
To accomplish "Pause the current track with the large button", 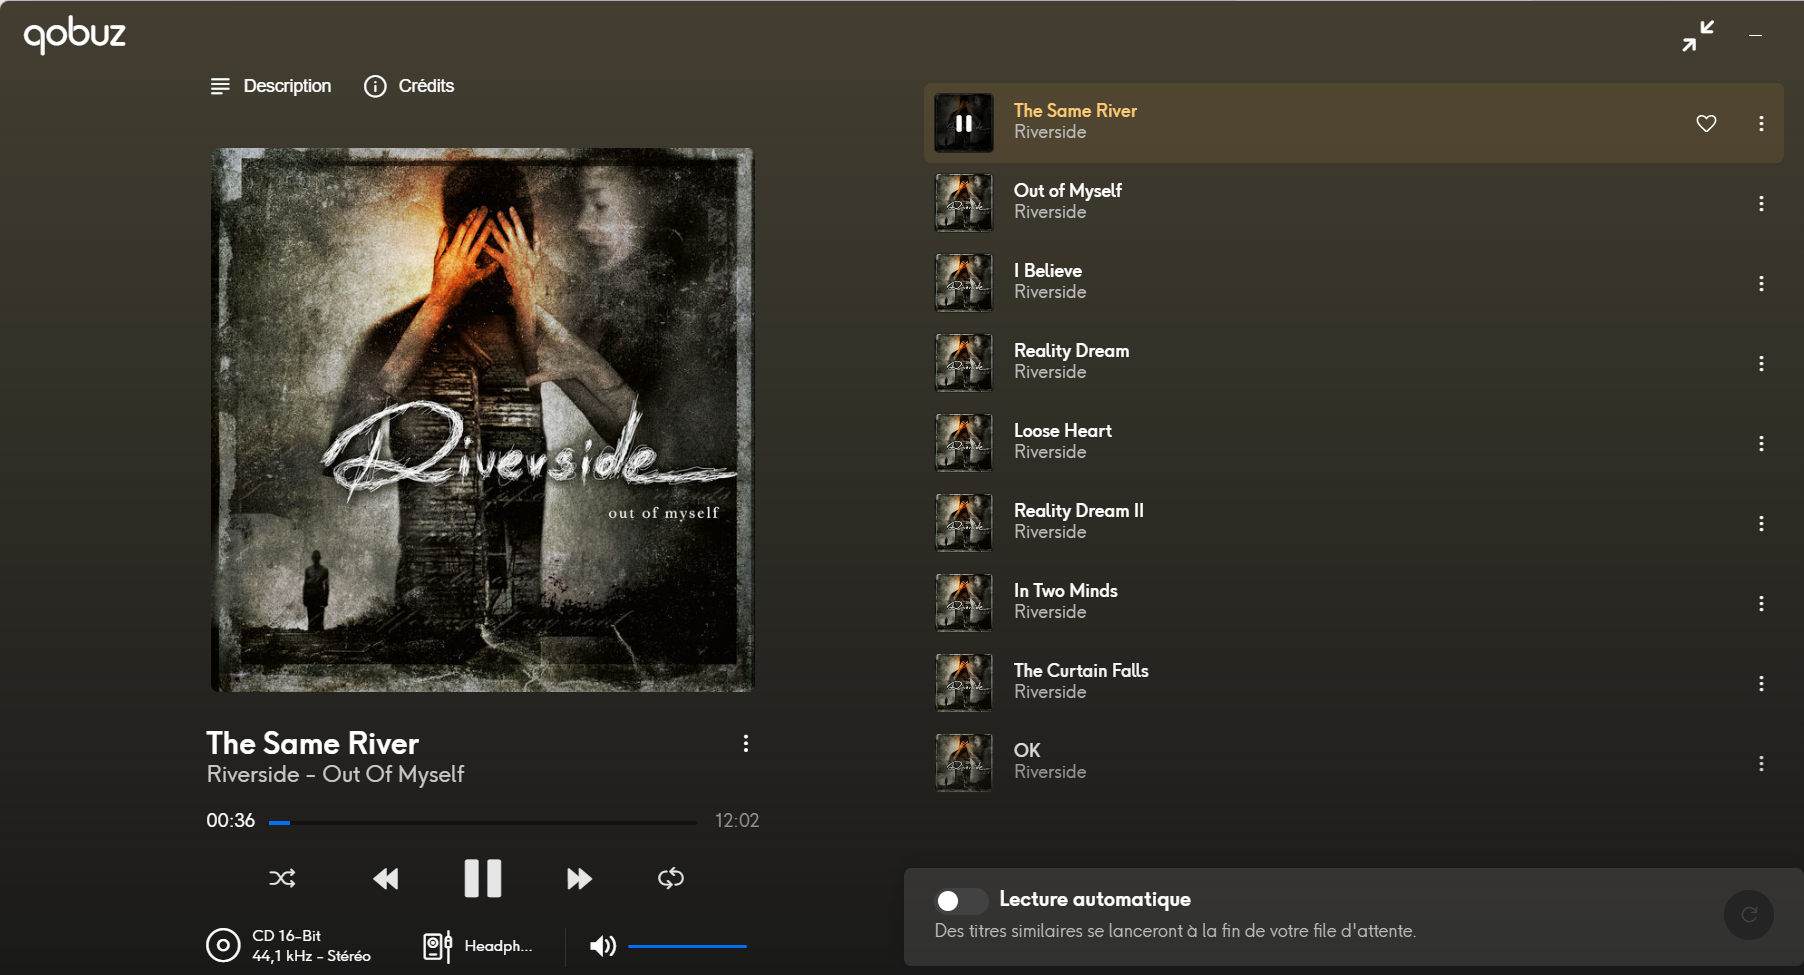I will tap(483, 878).
